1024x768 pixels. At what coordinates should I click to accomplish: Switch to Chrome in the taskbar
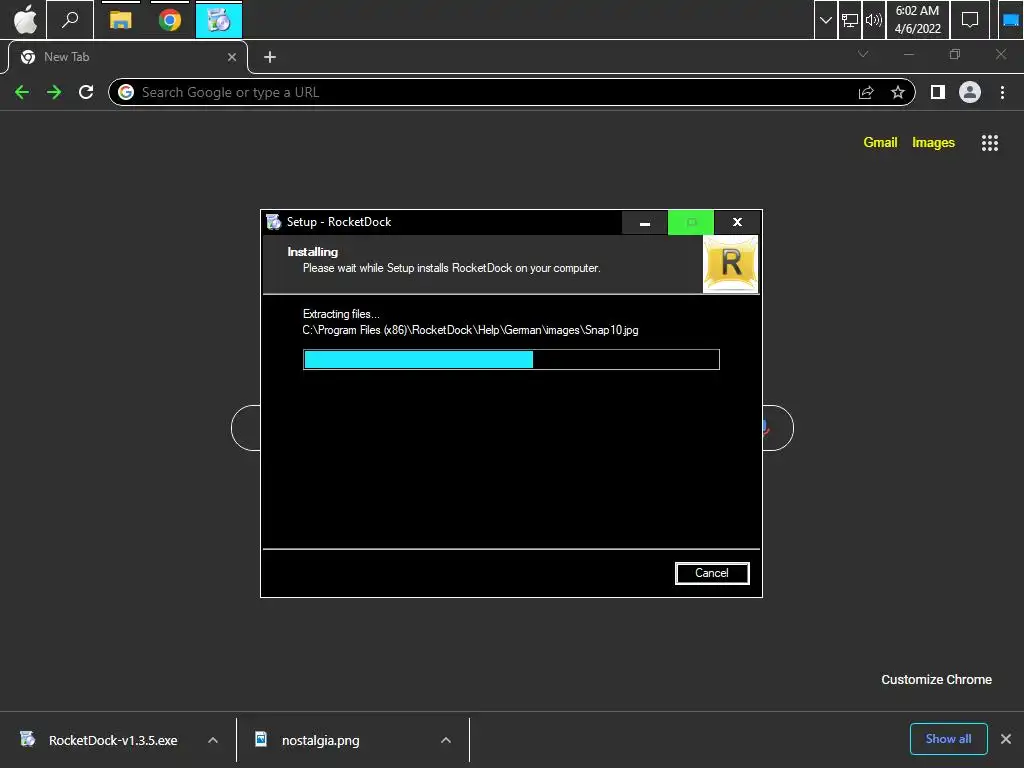[x=170, y=20]
